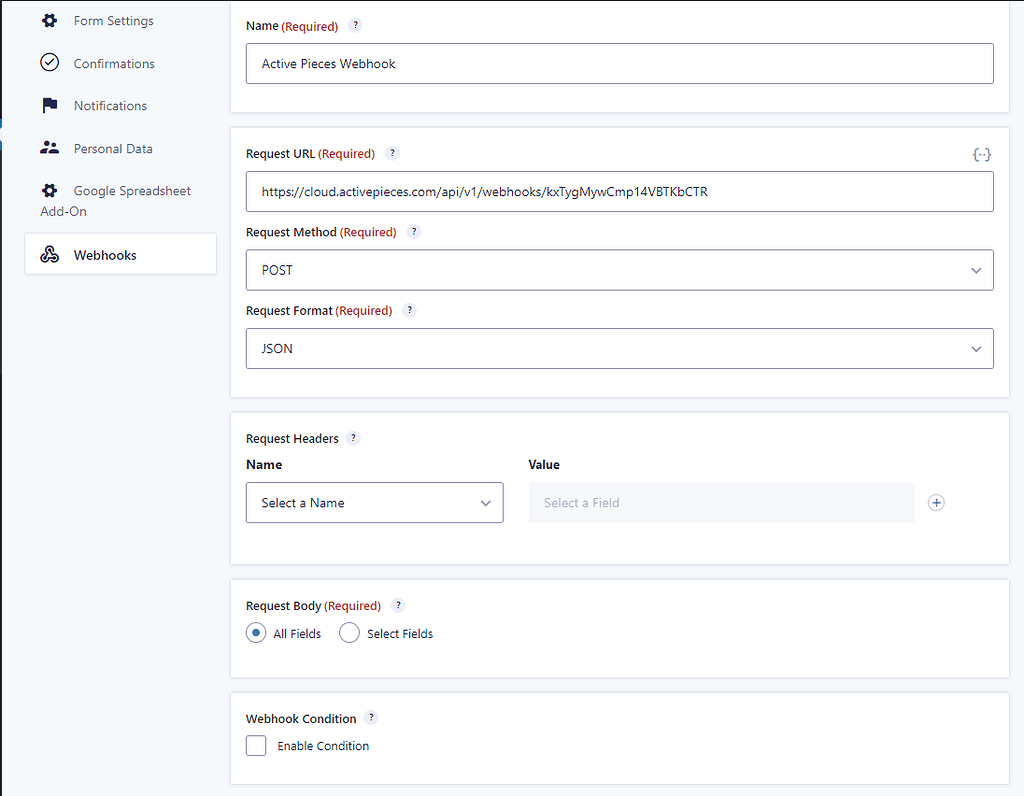
Task: Expand the Request Format dropdown
Action: click(619, 348)
